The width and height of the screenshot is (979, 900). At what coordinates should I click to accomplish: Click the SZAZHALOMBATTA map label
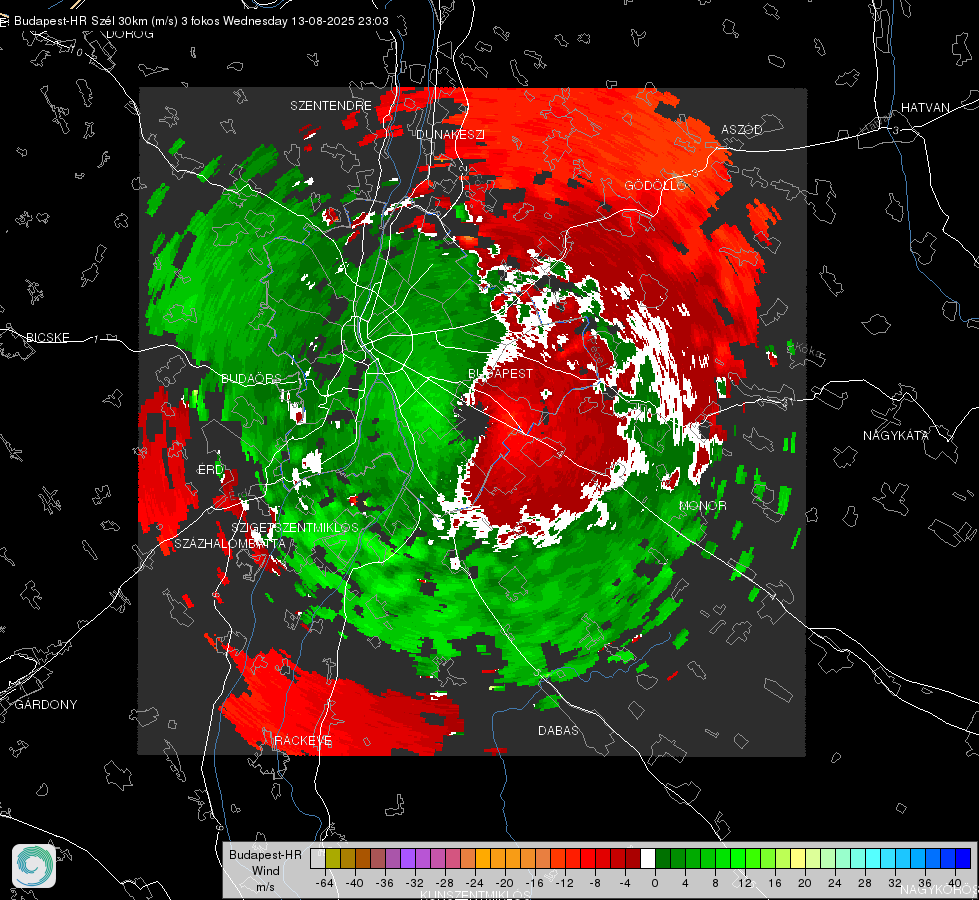point(230,544)
